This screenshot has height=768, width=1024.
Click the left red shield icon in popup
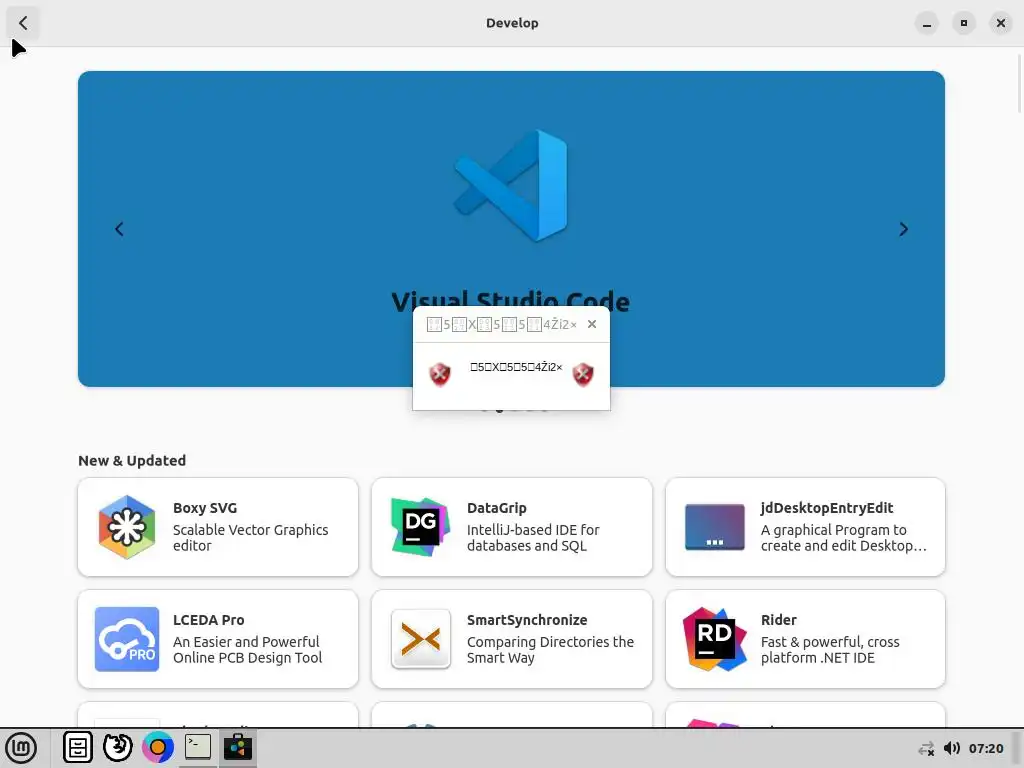(x=440, y=375)
